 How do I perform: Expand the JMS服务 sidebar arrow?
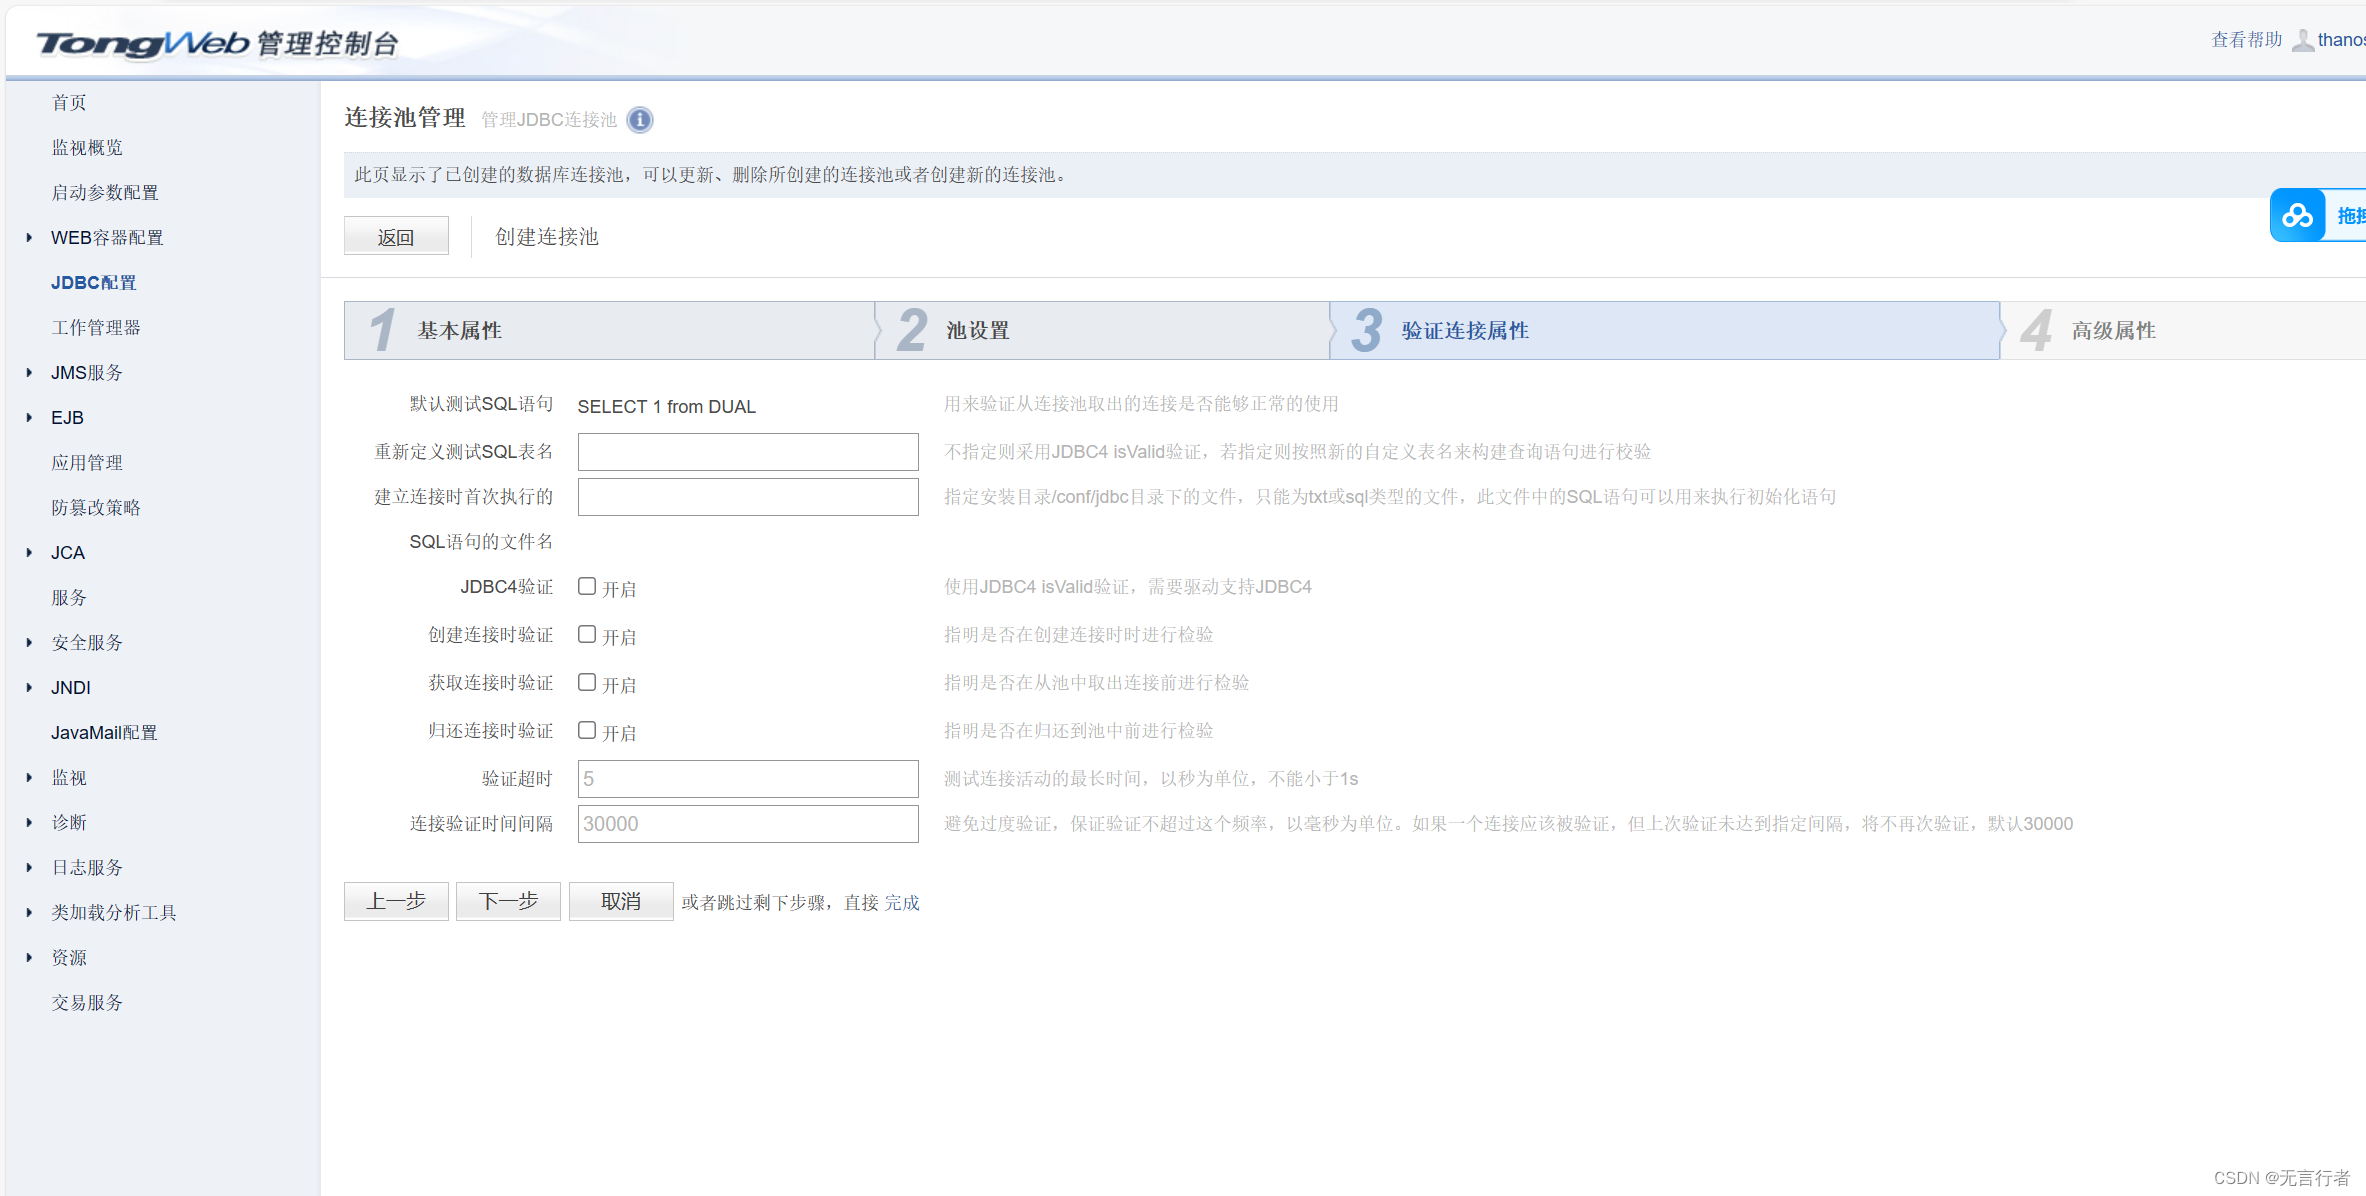click(x=29, y=373)
